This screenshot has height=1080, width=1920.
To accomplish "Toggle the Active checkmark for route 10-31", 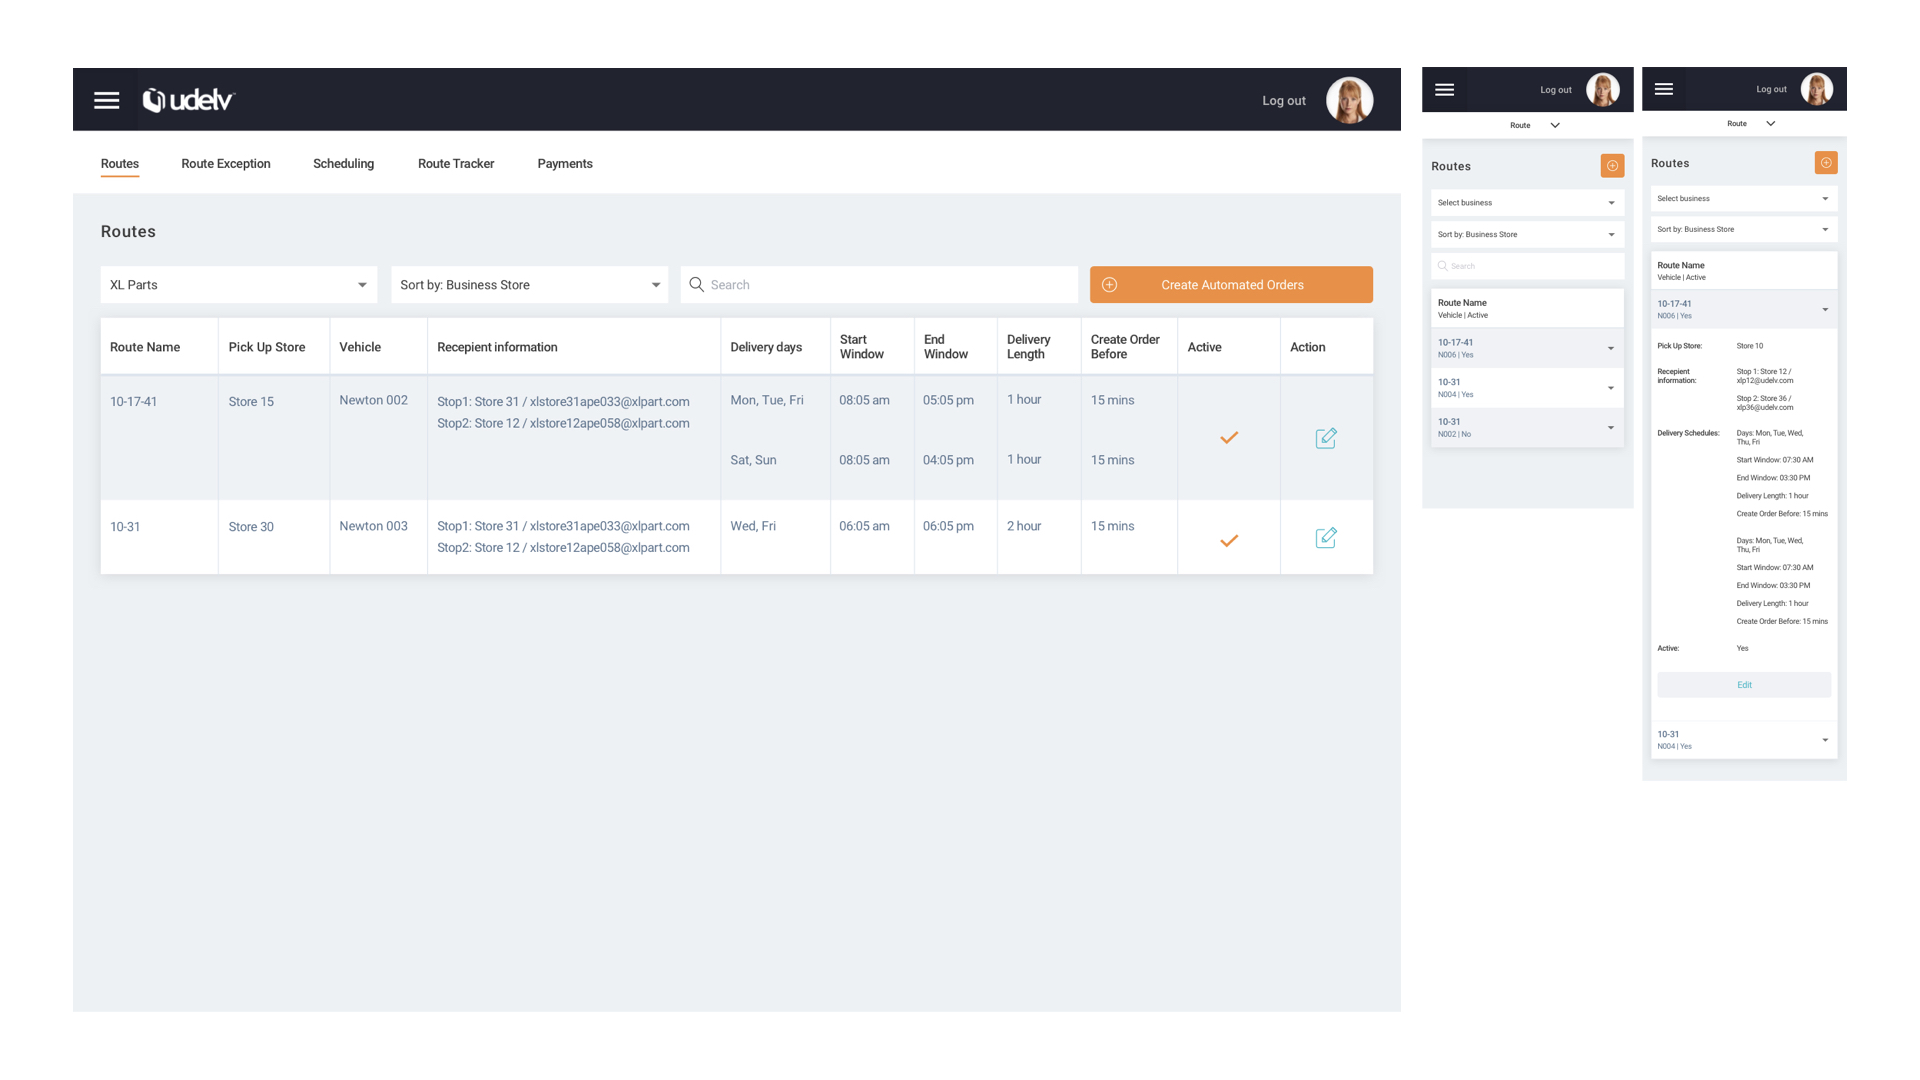I will [x=1229, y=541].
